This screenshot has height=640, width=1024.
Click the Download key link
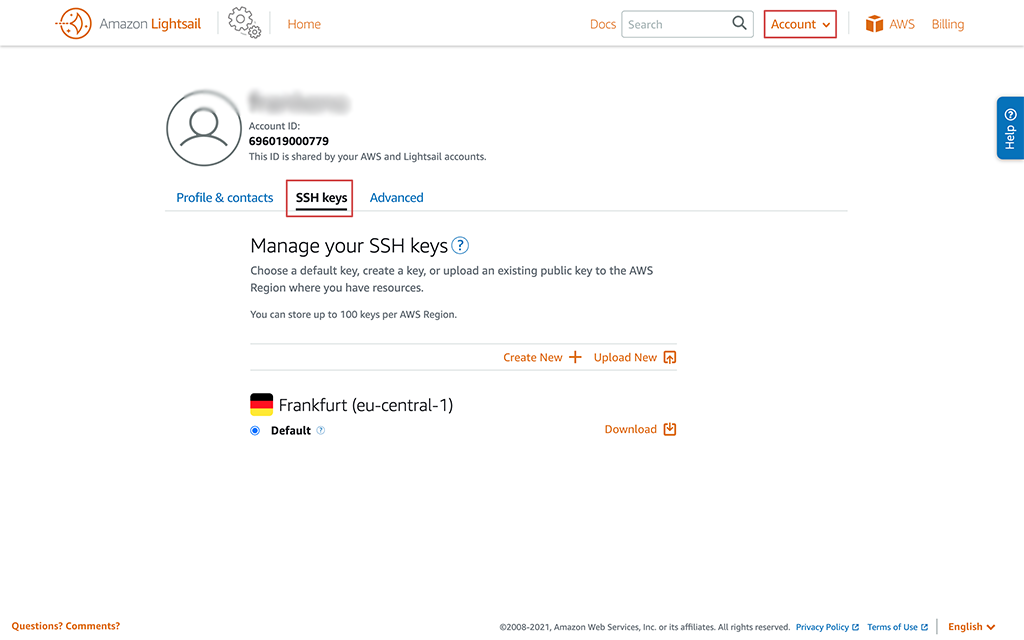(x=630, y=429)
